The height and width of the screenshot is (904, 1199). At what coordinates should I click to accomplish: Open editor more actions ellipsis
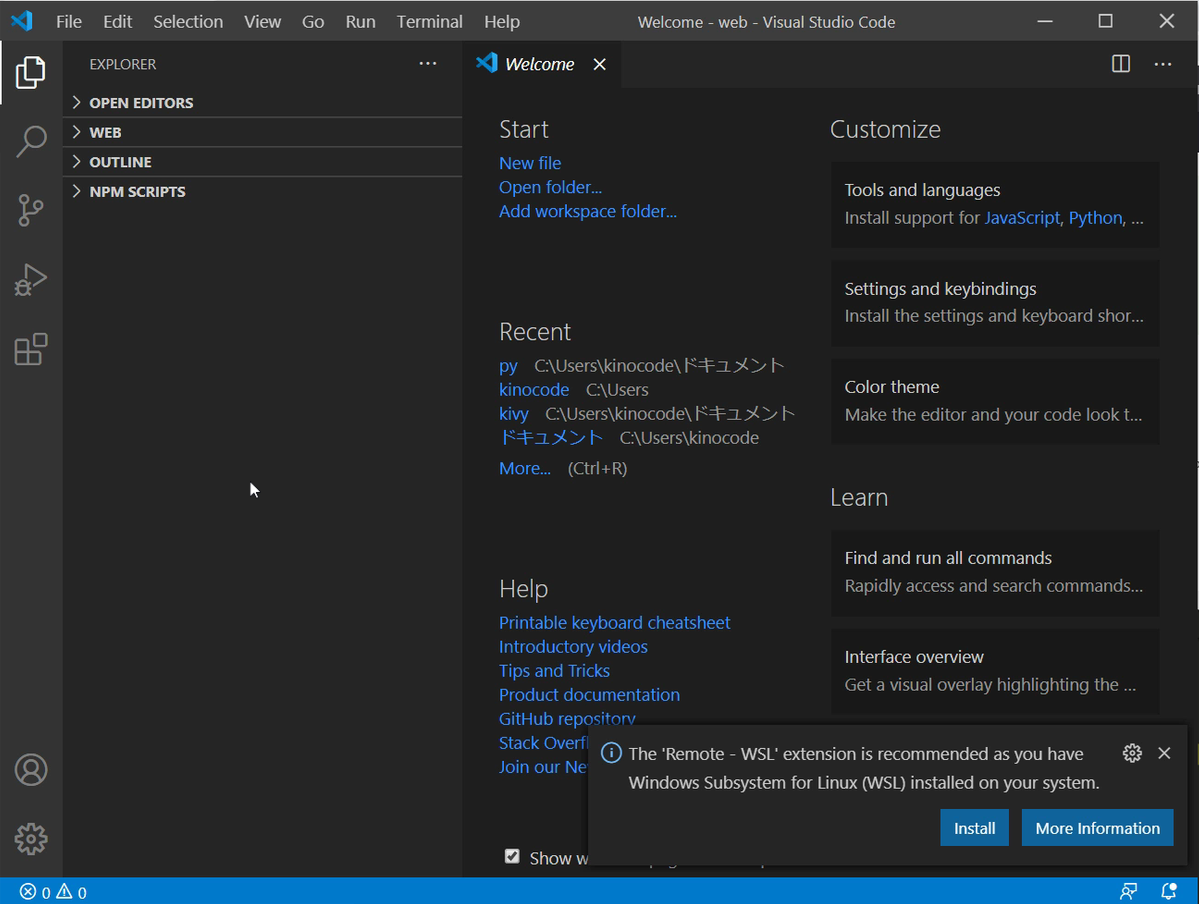coord(1162,64)
